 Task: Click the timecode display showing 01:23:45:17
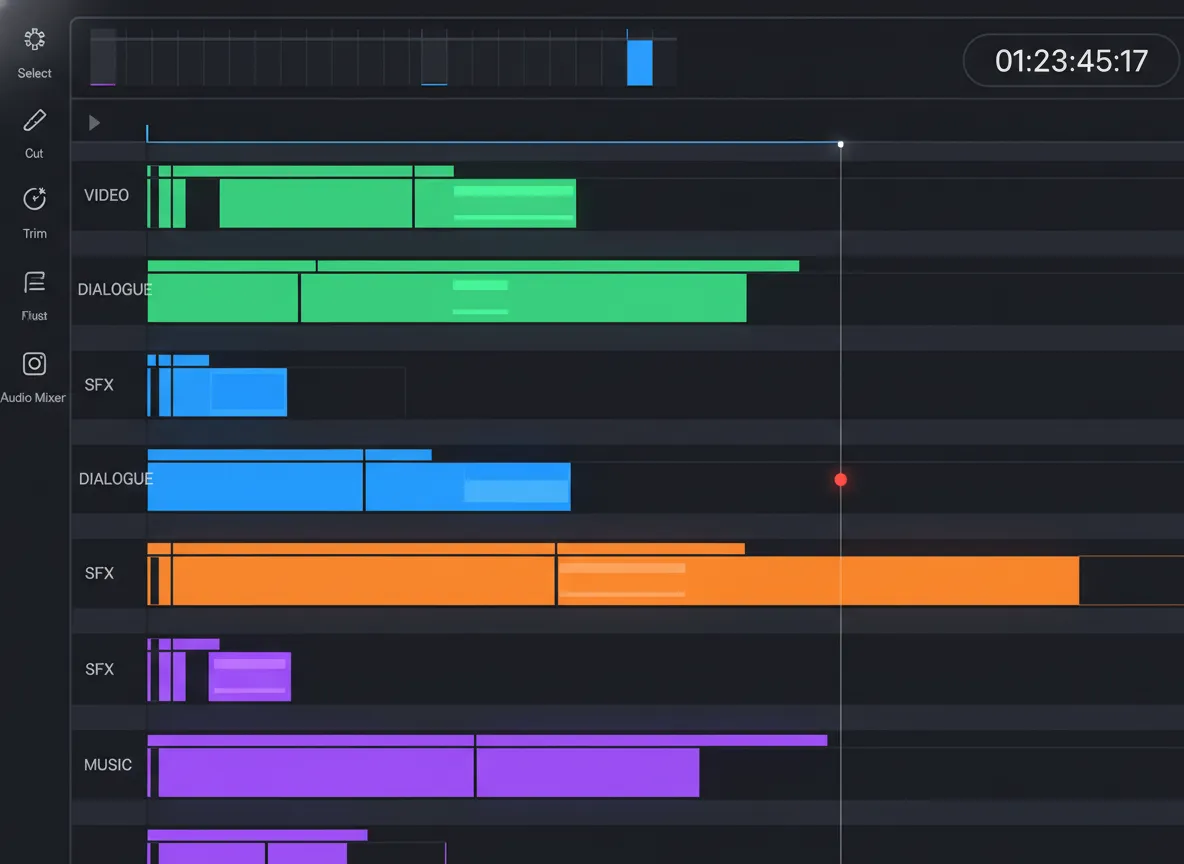pos(1070,60)
